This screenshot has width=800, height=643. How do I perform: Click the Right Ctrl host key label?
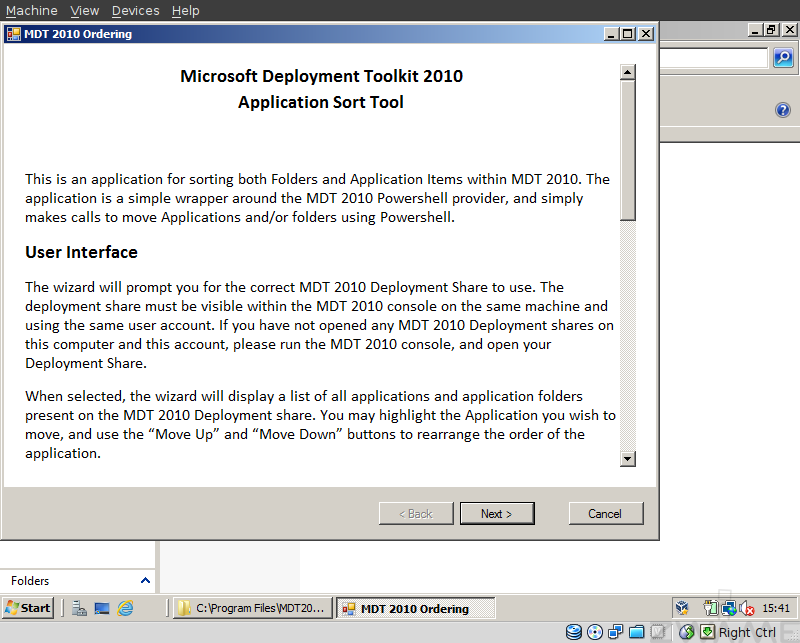[x=747, y=632]
